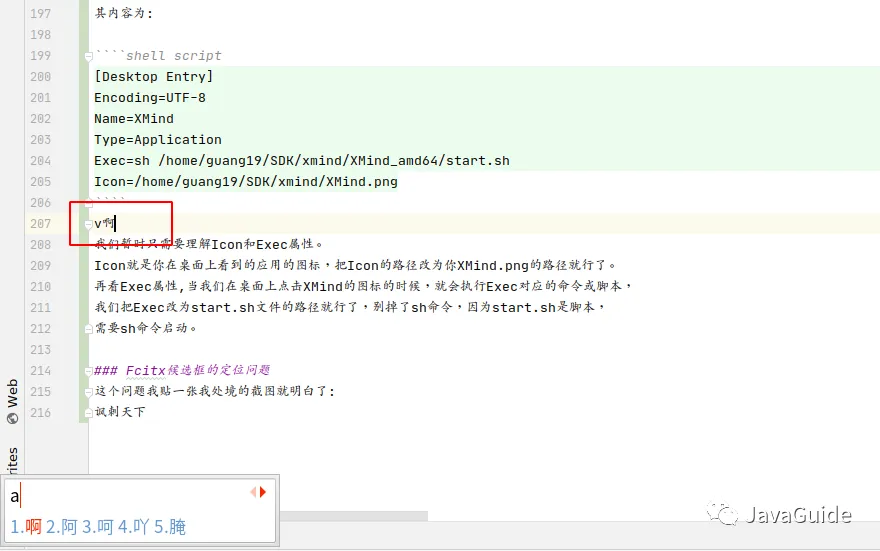This screenshot has width=880, height=551.
Task: Click the '### Fcitx候选框的定位问题' heading
Action: click(182, 370)
